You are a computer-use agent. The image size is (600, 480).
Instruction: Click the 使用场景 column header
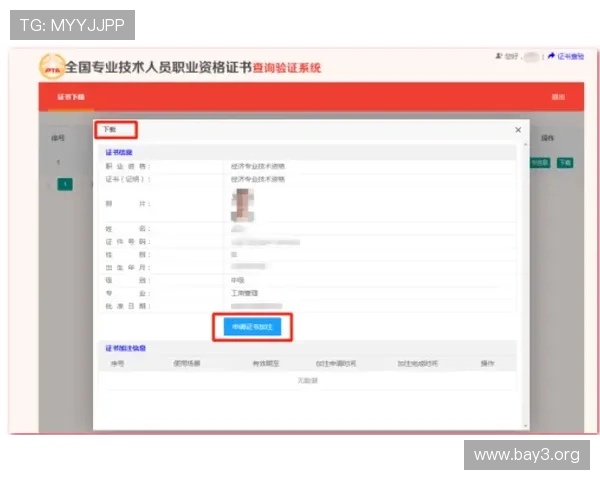click(x=187, y=363)
